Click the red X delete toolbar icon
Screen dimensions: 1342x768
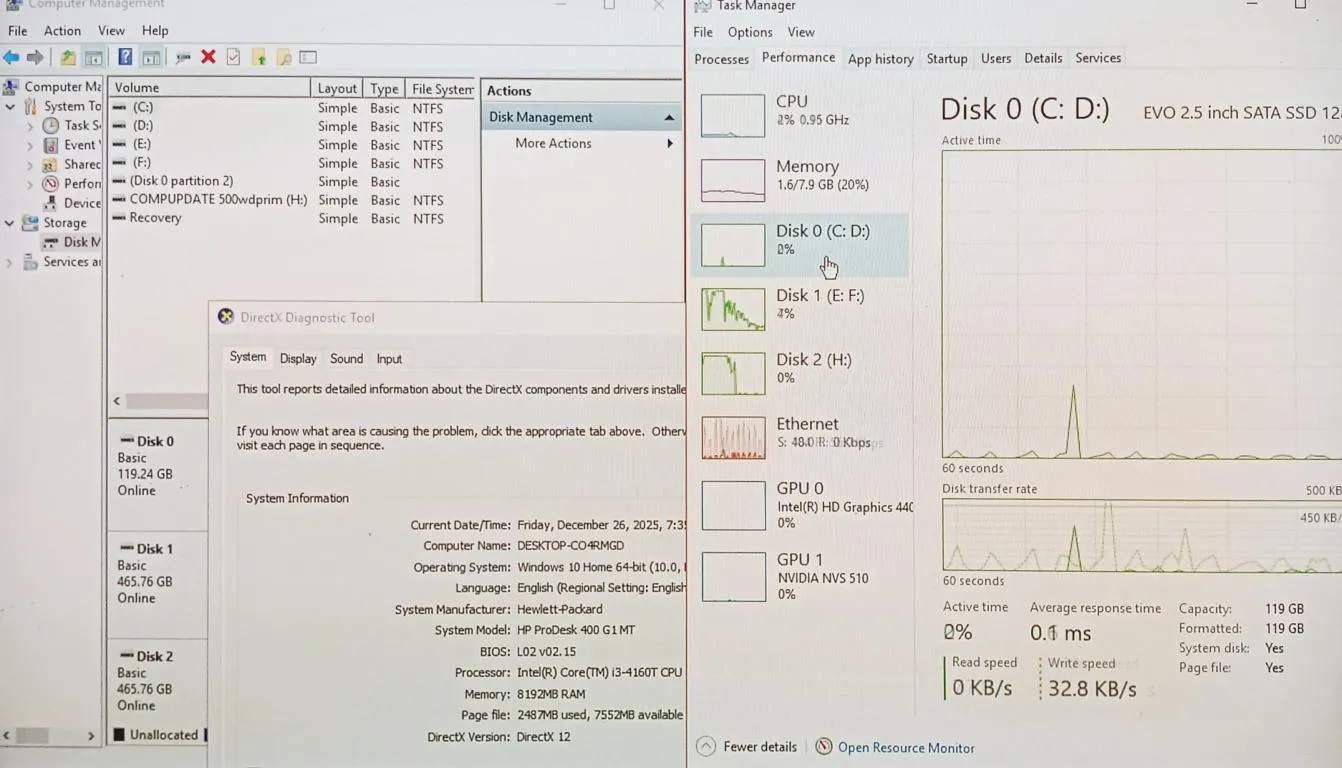(208, 57)
